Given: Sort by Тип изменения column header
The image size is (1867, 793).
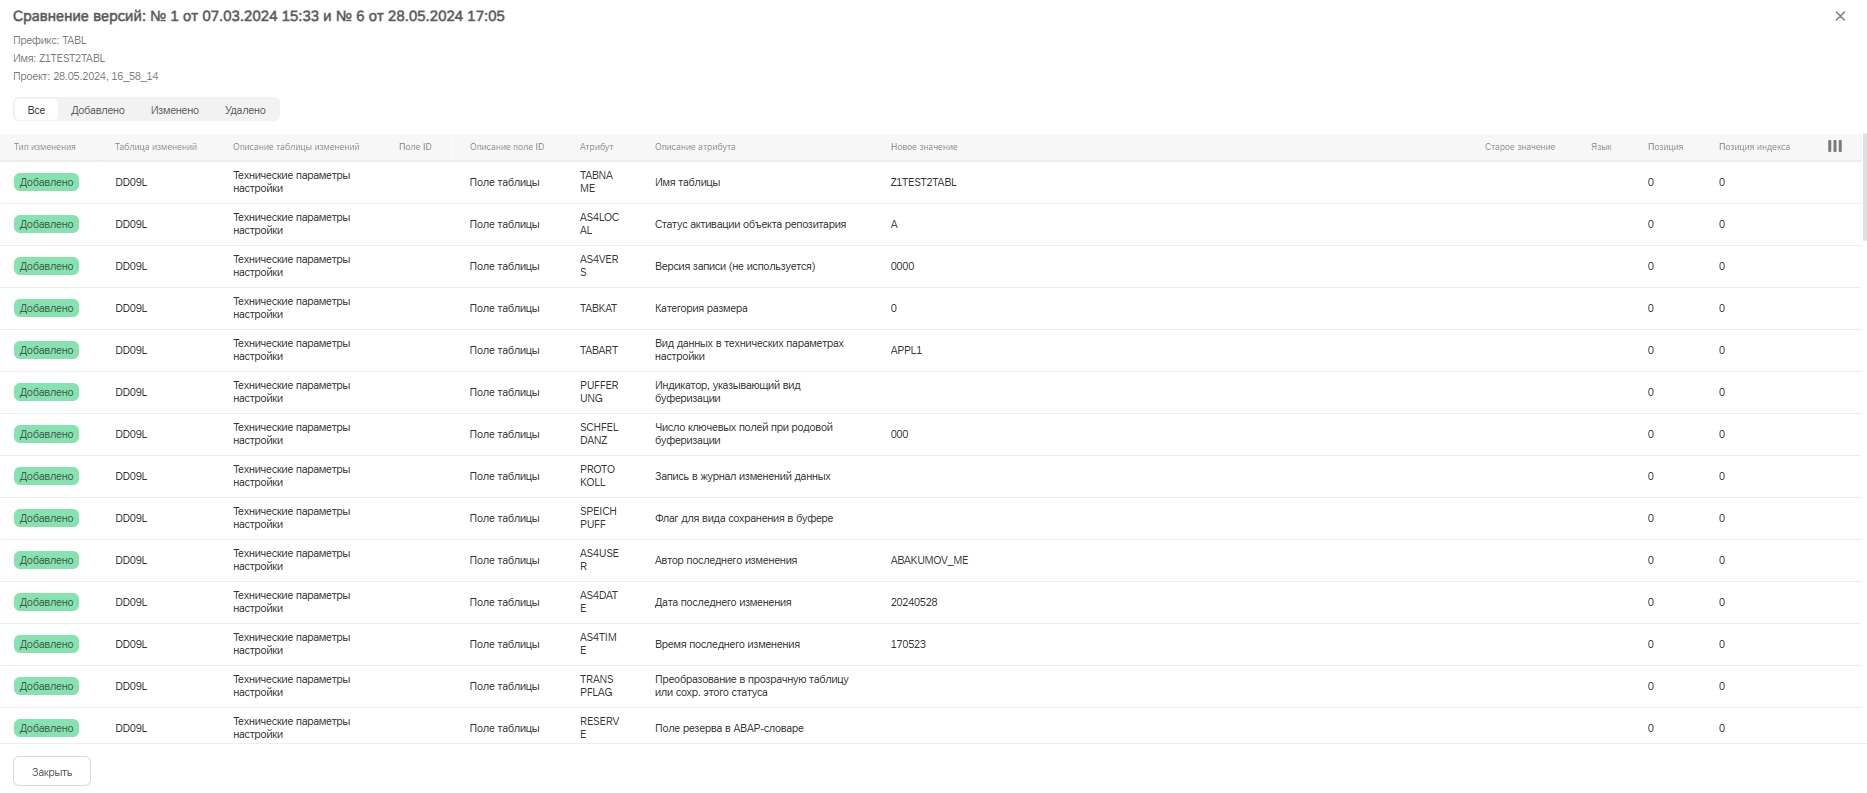Looking at the screenshot, I should [x=45, y=147].
